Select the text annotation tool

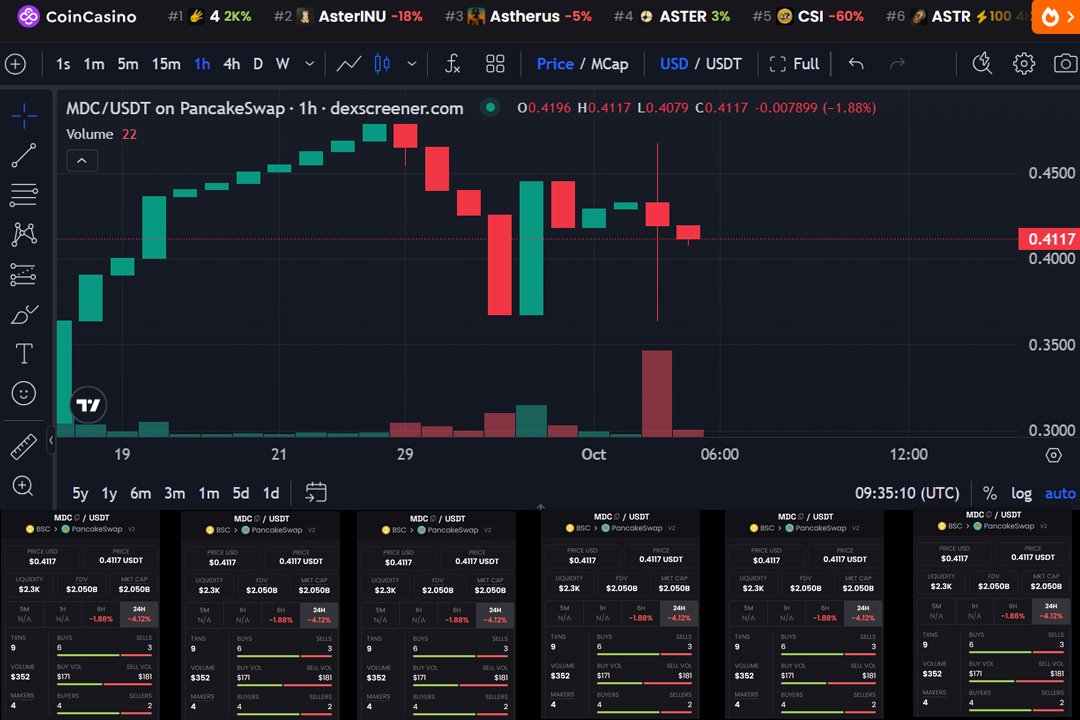(23, 352)
